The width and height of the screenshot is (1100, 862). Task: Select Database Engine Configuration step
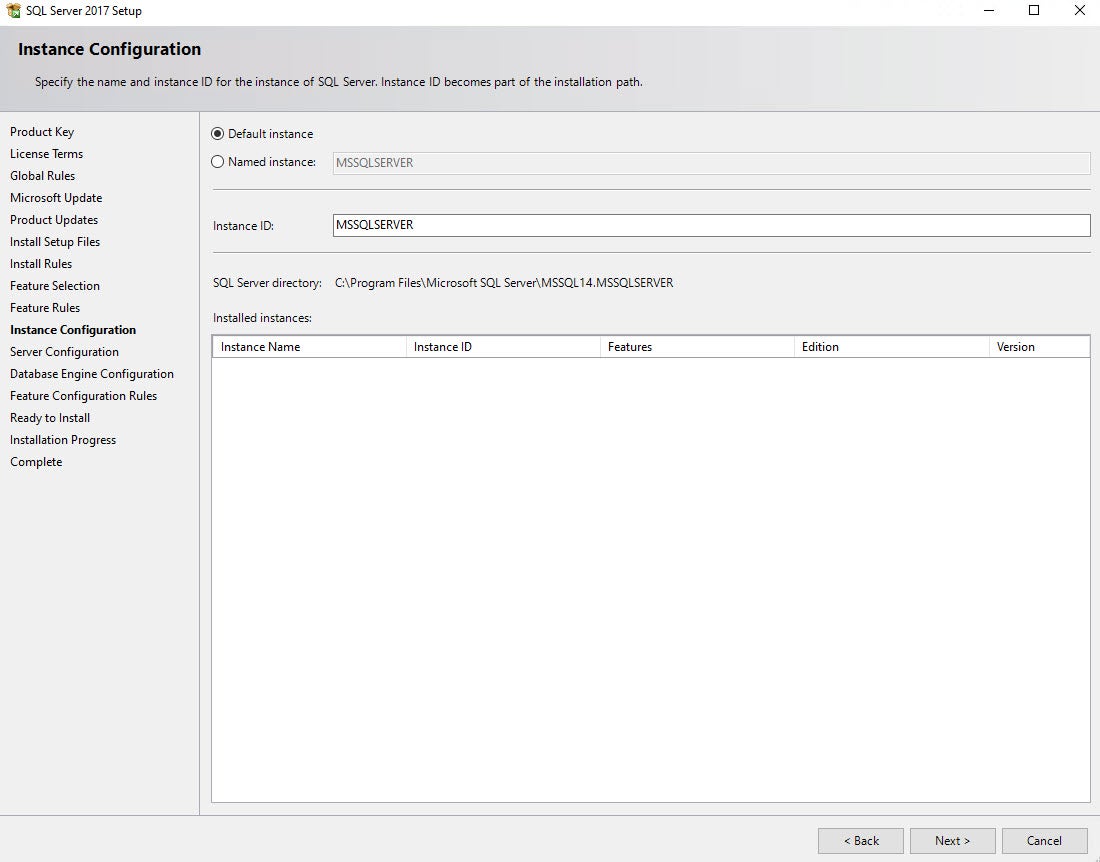point(92,374)
